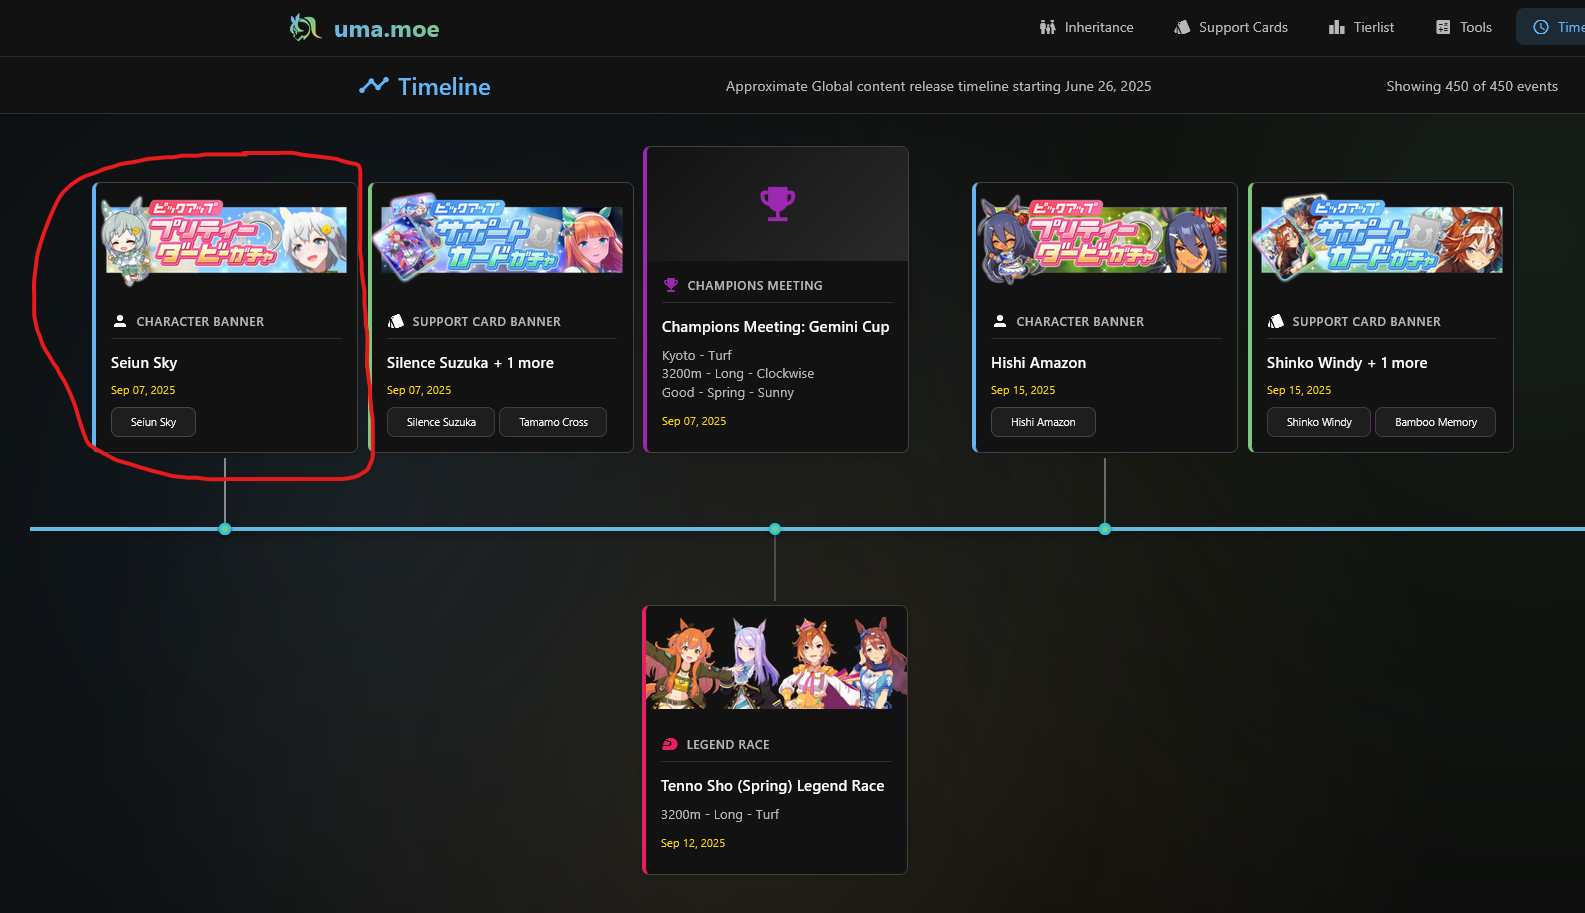Click the Tamamo Cross tag button
Viewport: 1585px width, 913px height.
click(553, 422)
